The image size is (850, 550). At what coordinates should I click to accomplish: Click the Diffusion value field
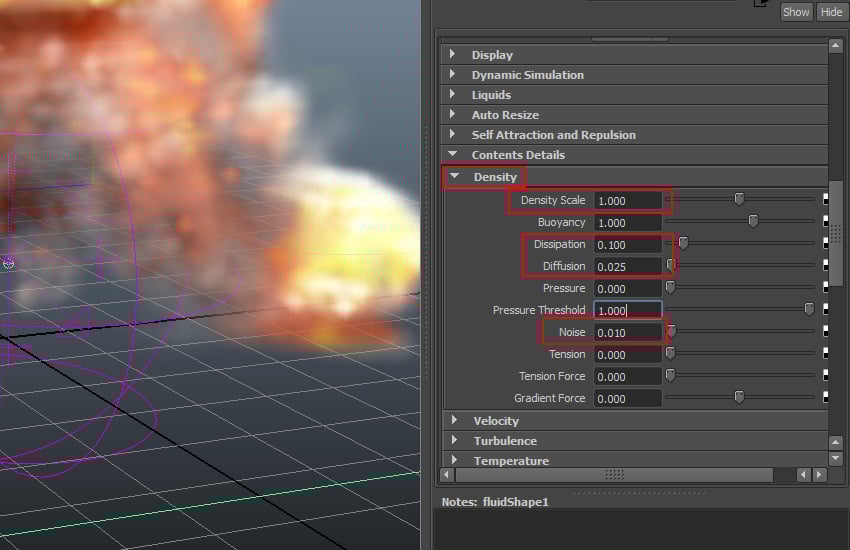pyautogui.click(x=627, y=267)
